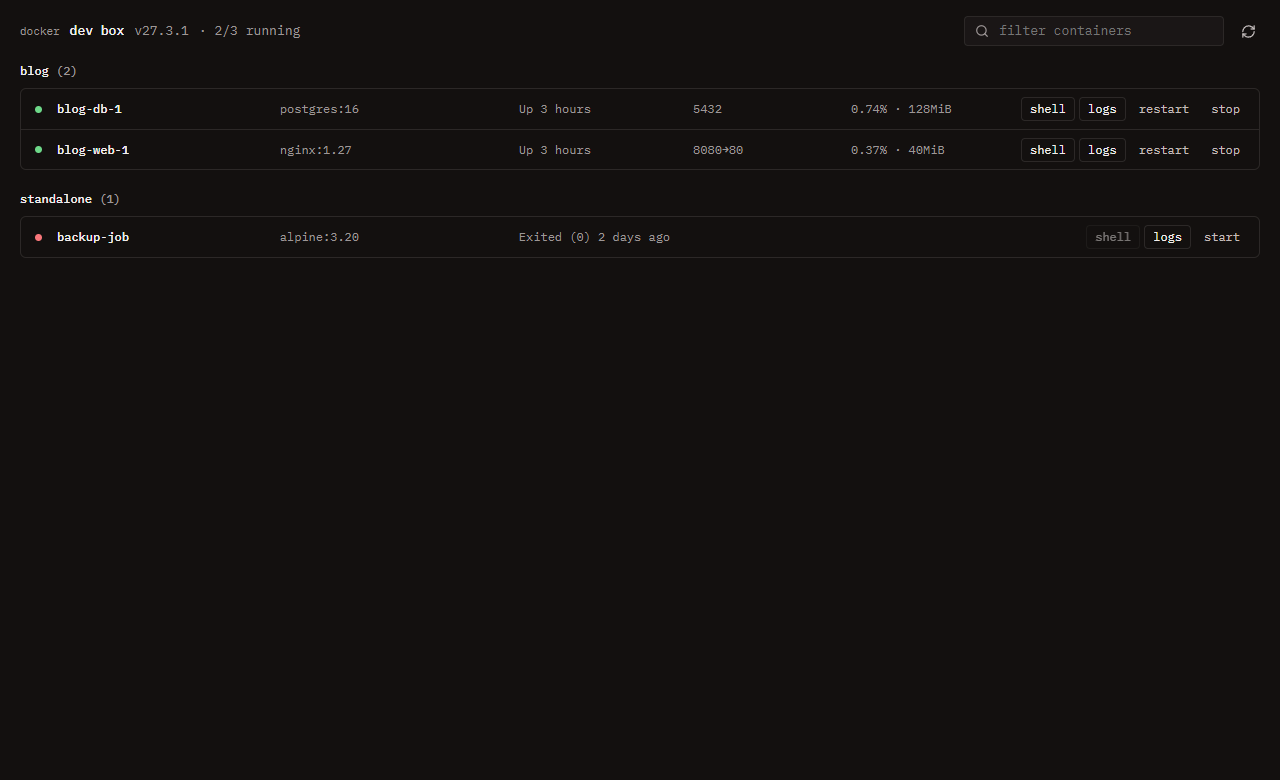Click the refresh containers icon

tap(1248, 31)
